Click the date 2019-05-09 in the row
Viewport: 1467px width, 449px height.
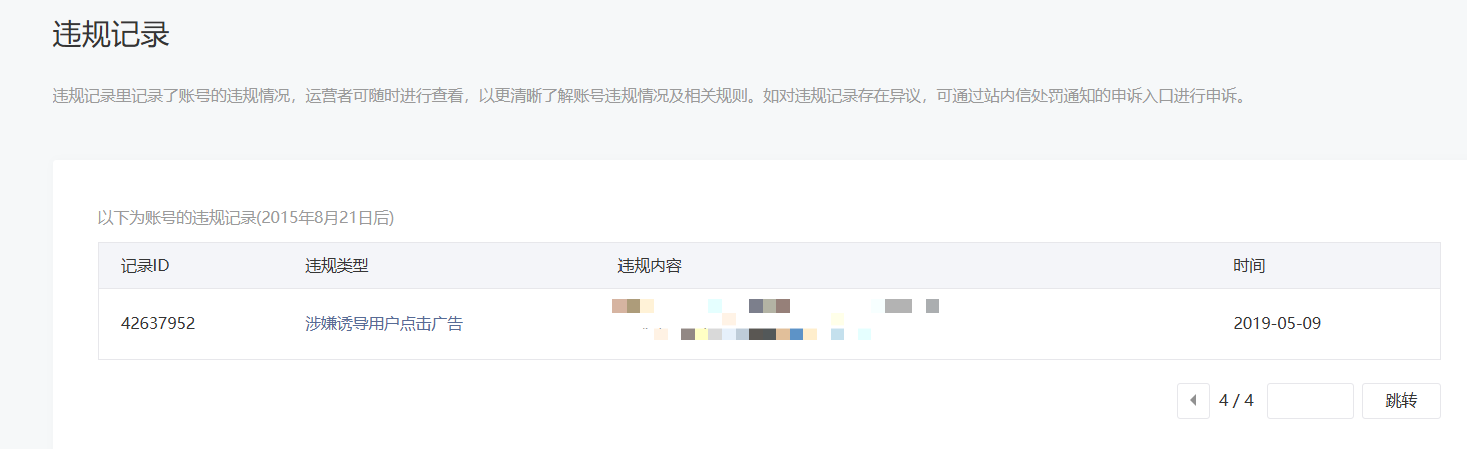(x=1278, y=324)
